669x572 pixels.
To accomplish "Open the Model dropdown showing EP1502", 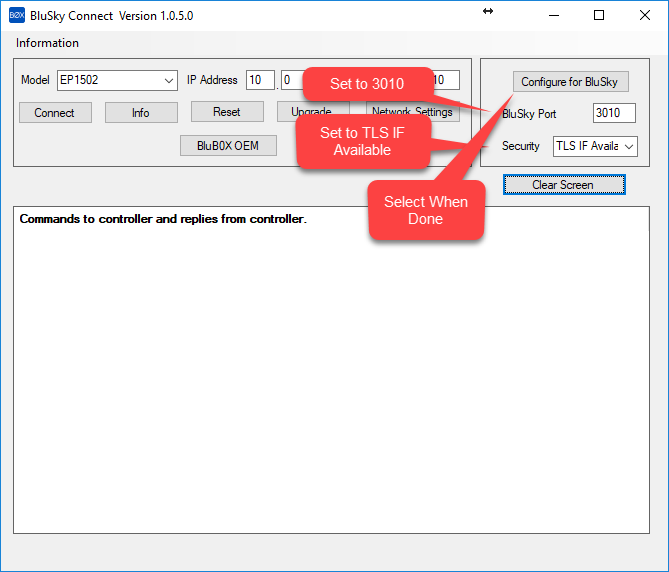I will 117,80.
